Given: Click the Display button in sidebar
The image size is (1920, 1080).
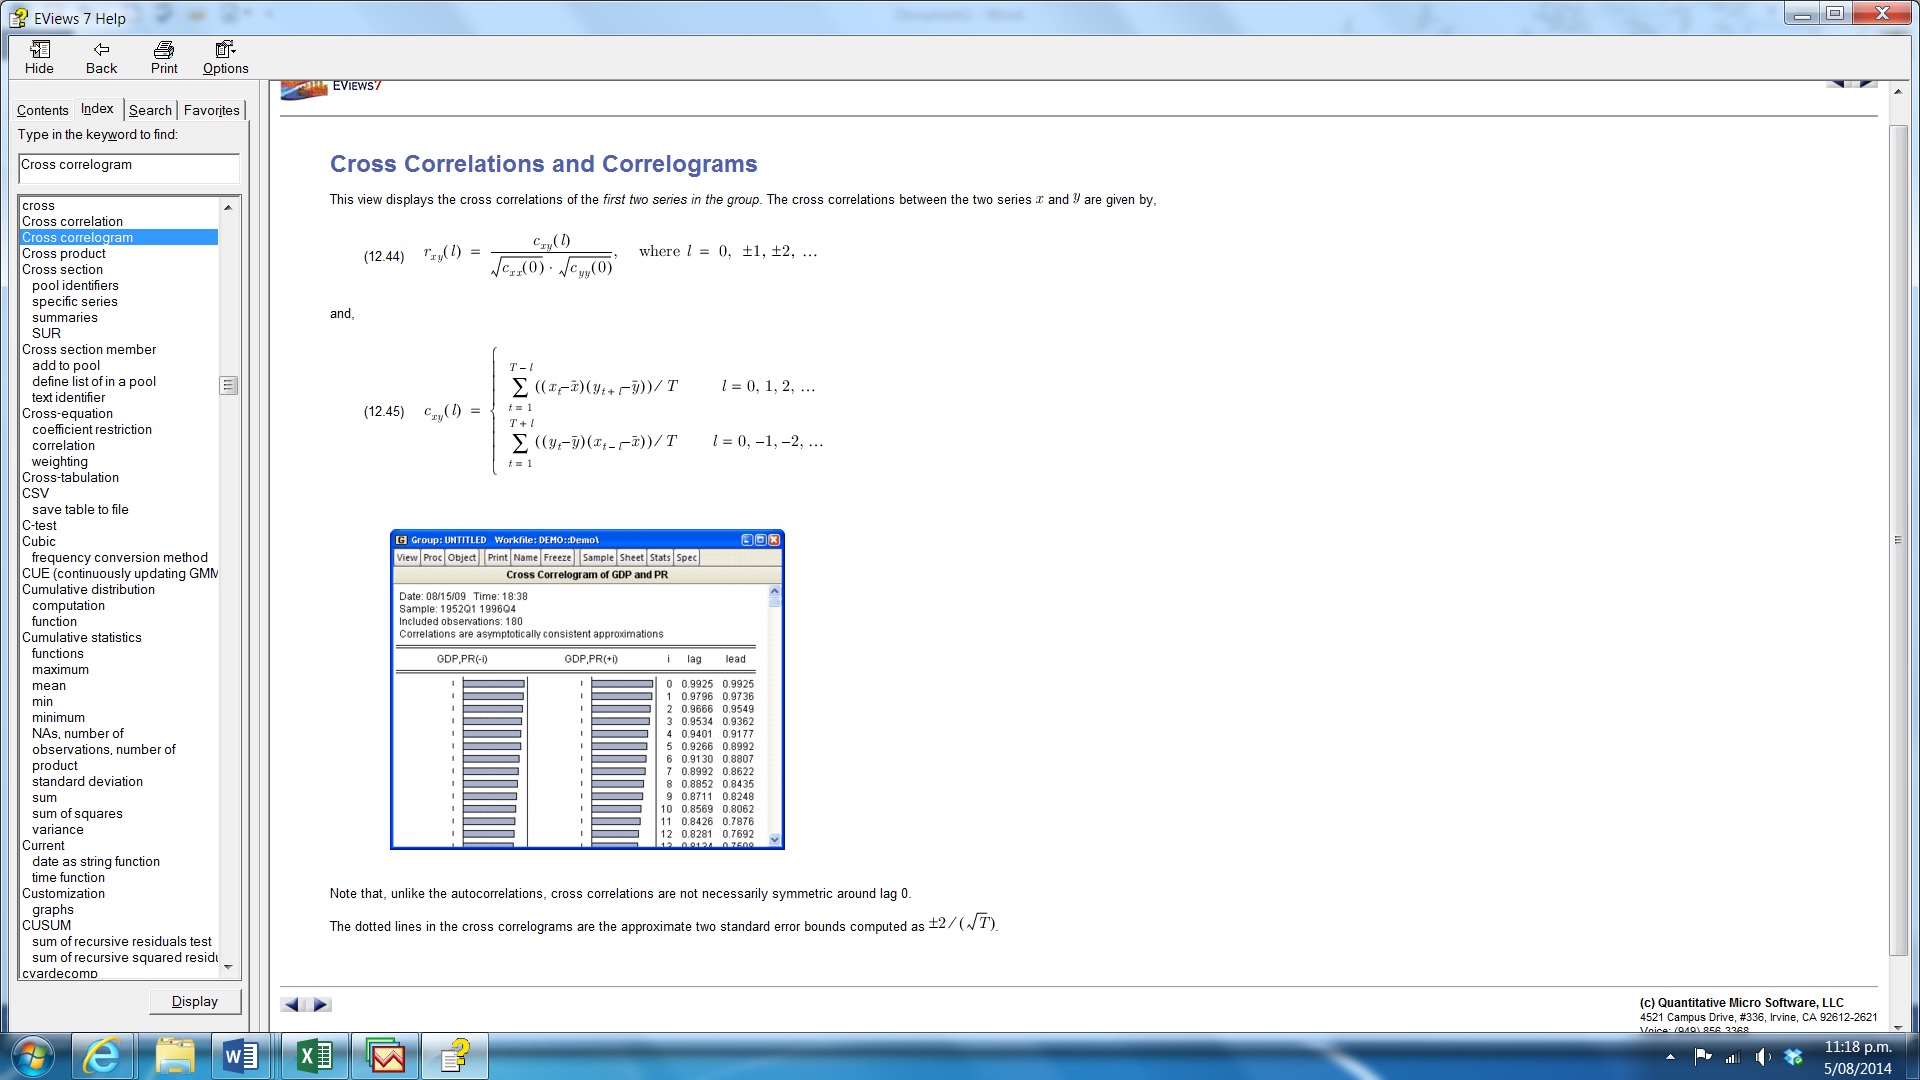Looking at the screenshot, I should click(x=194, y=1001).
